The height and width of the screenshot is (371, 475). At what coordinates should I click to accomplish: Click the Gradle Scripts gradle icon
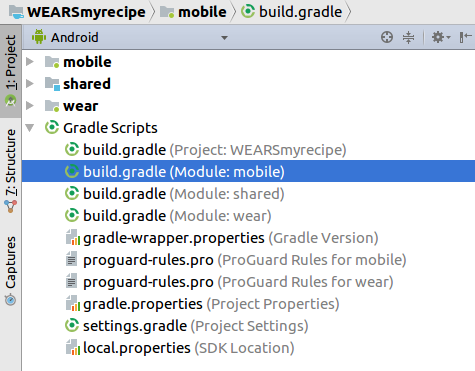[x=52, y=128]
